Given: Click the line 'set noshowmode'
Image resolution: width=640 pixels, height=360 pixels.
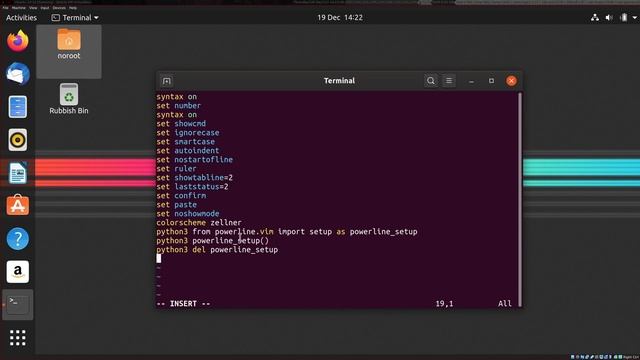Looking at the screenshot, I should 188,213.
